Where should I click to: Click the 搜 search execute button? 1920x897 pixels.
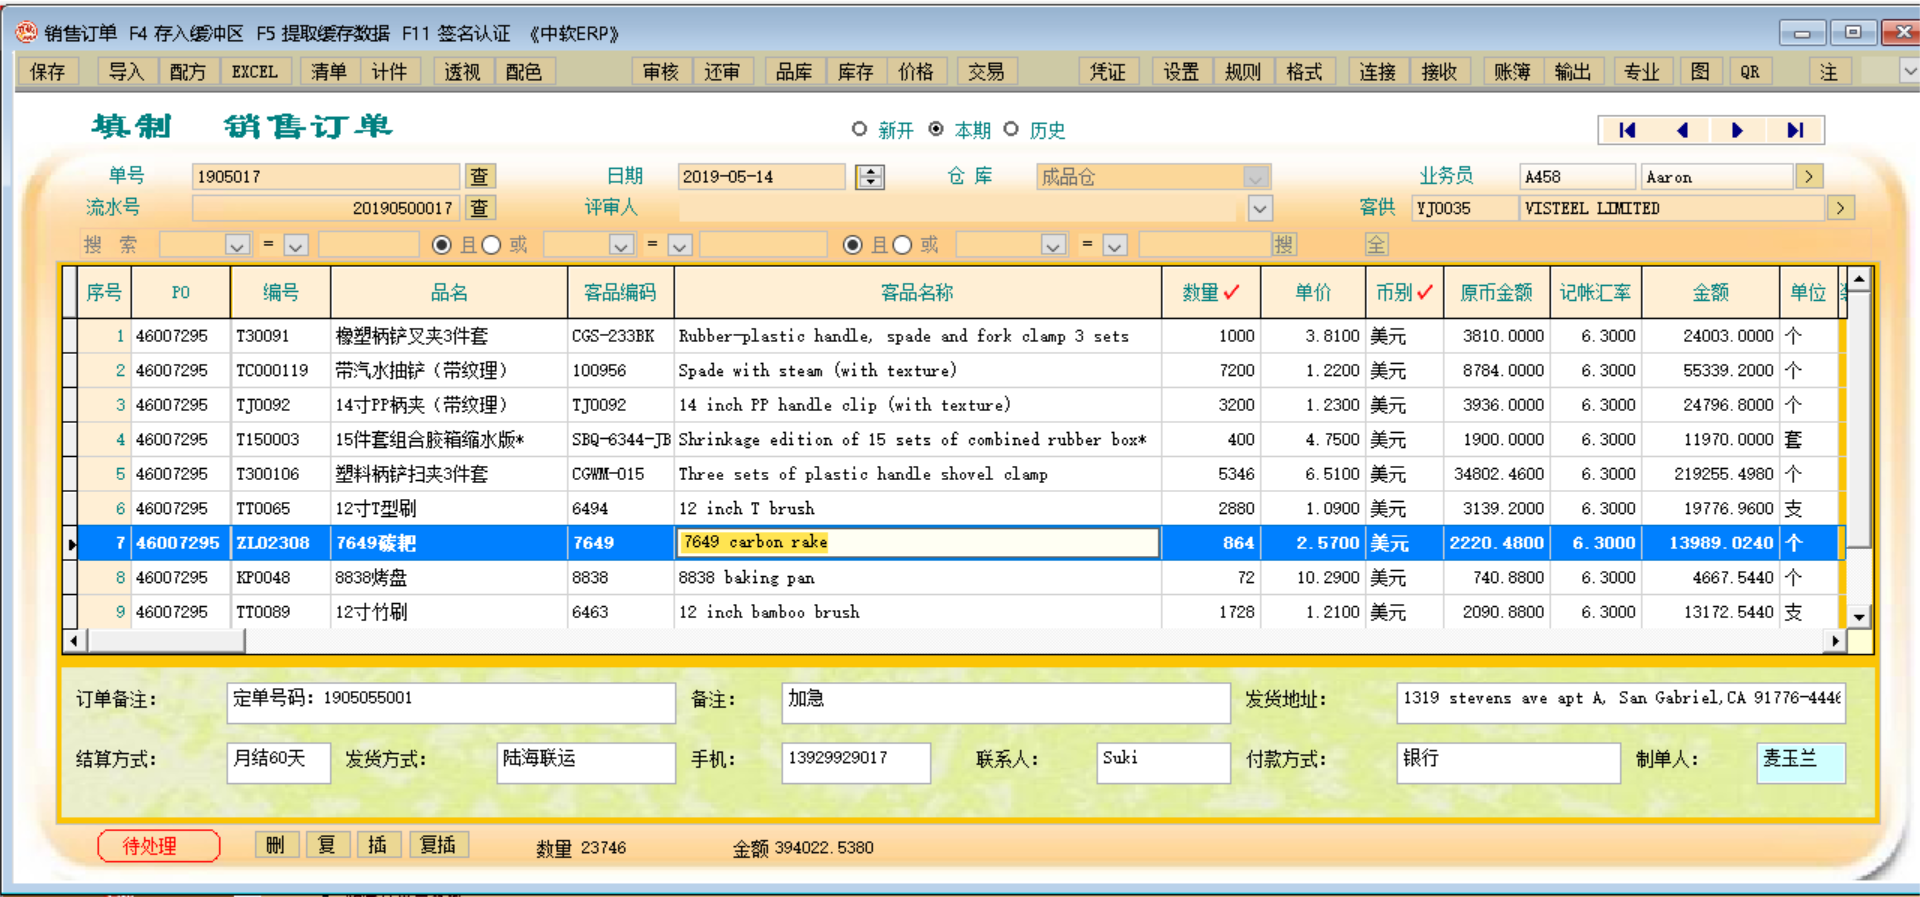point(1284,245)
